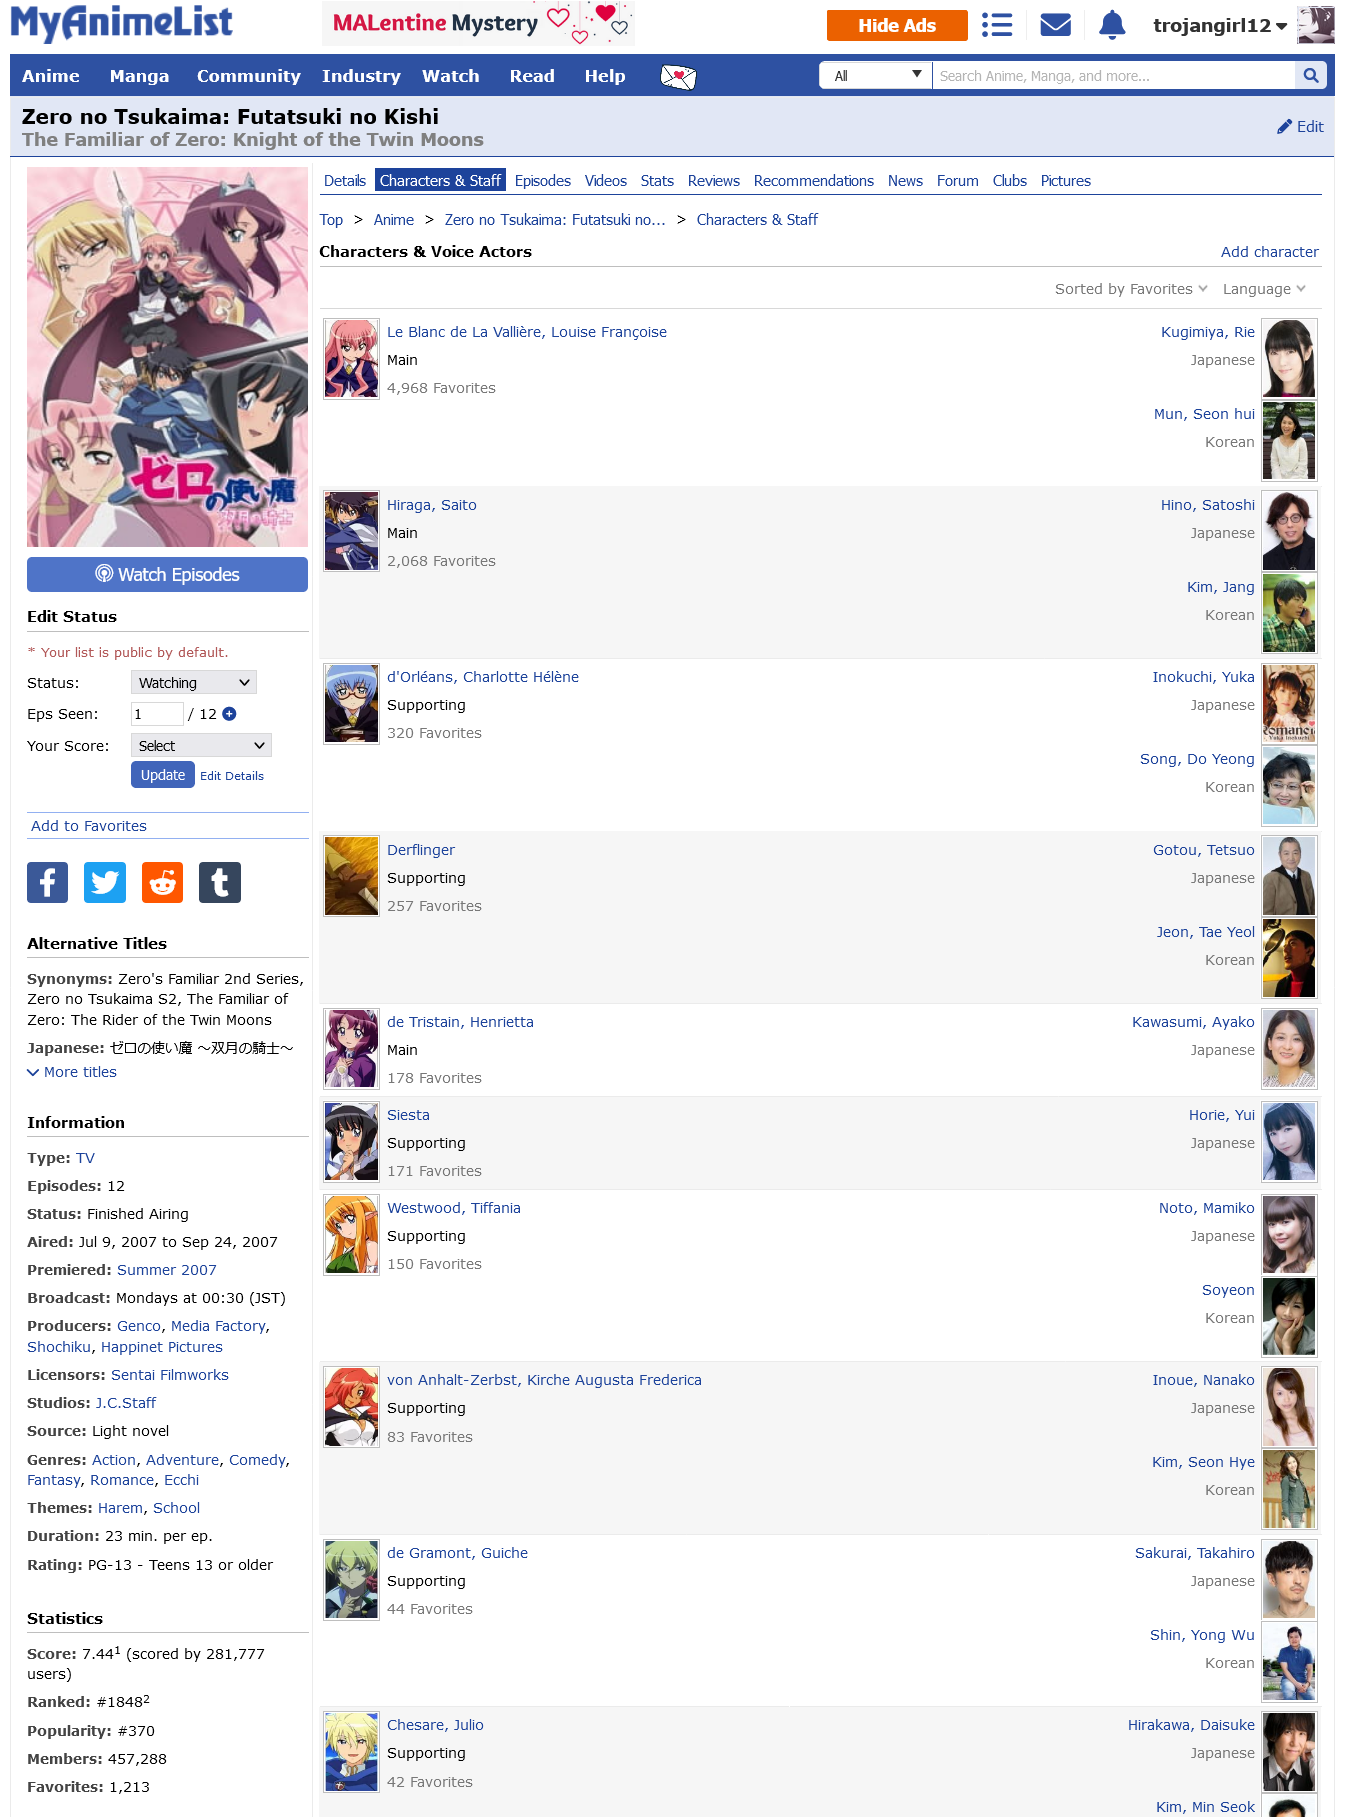
Task: Focus the search anime and manga field
Action: [x=1113, y=75]
